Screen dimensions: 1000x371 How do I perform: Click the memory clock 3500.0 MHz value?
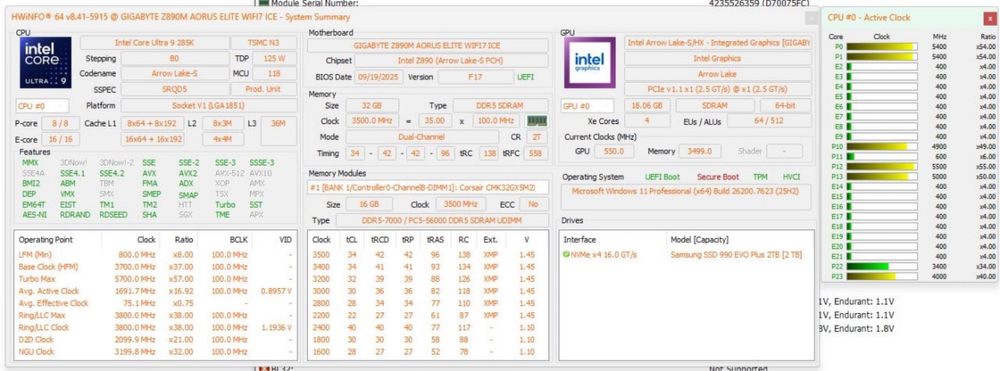(x=372, y=120)
